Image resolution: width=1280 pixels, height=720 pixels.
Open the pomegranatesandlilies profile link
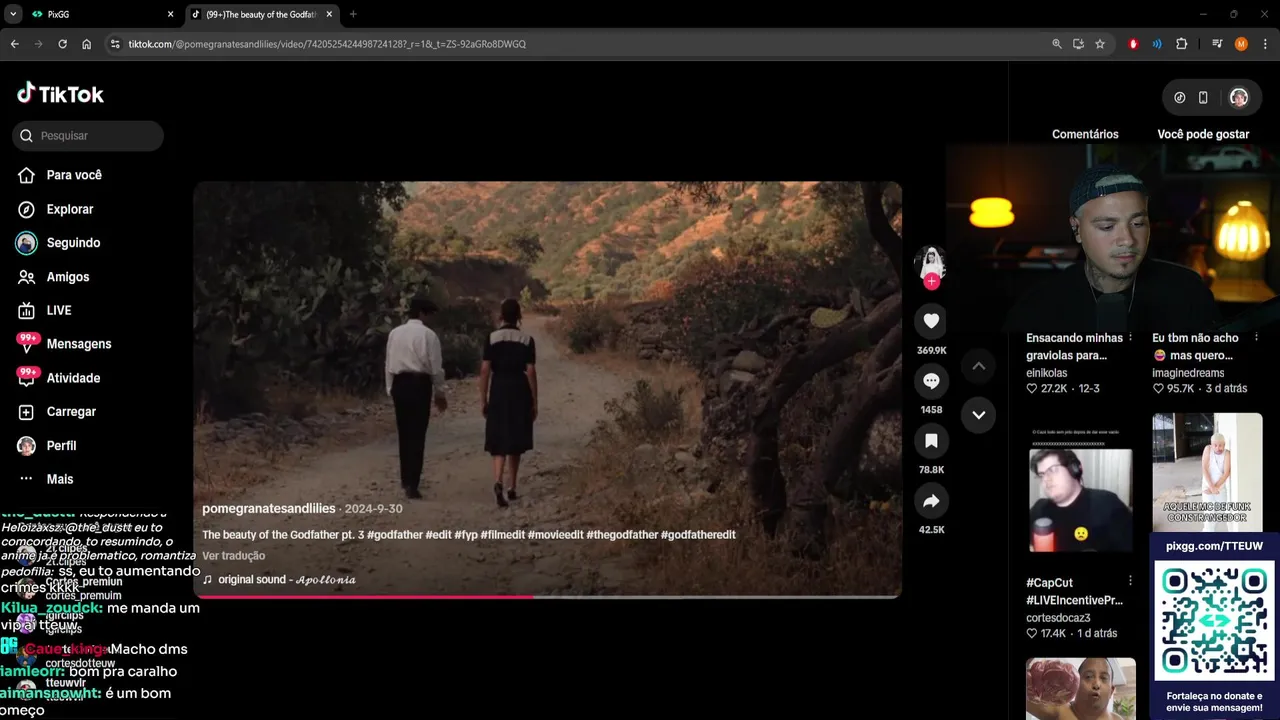(x=268, y=509)
